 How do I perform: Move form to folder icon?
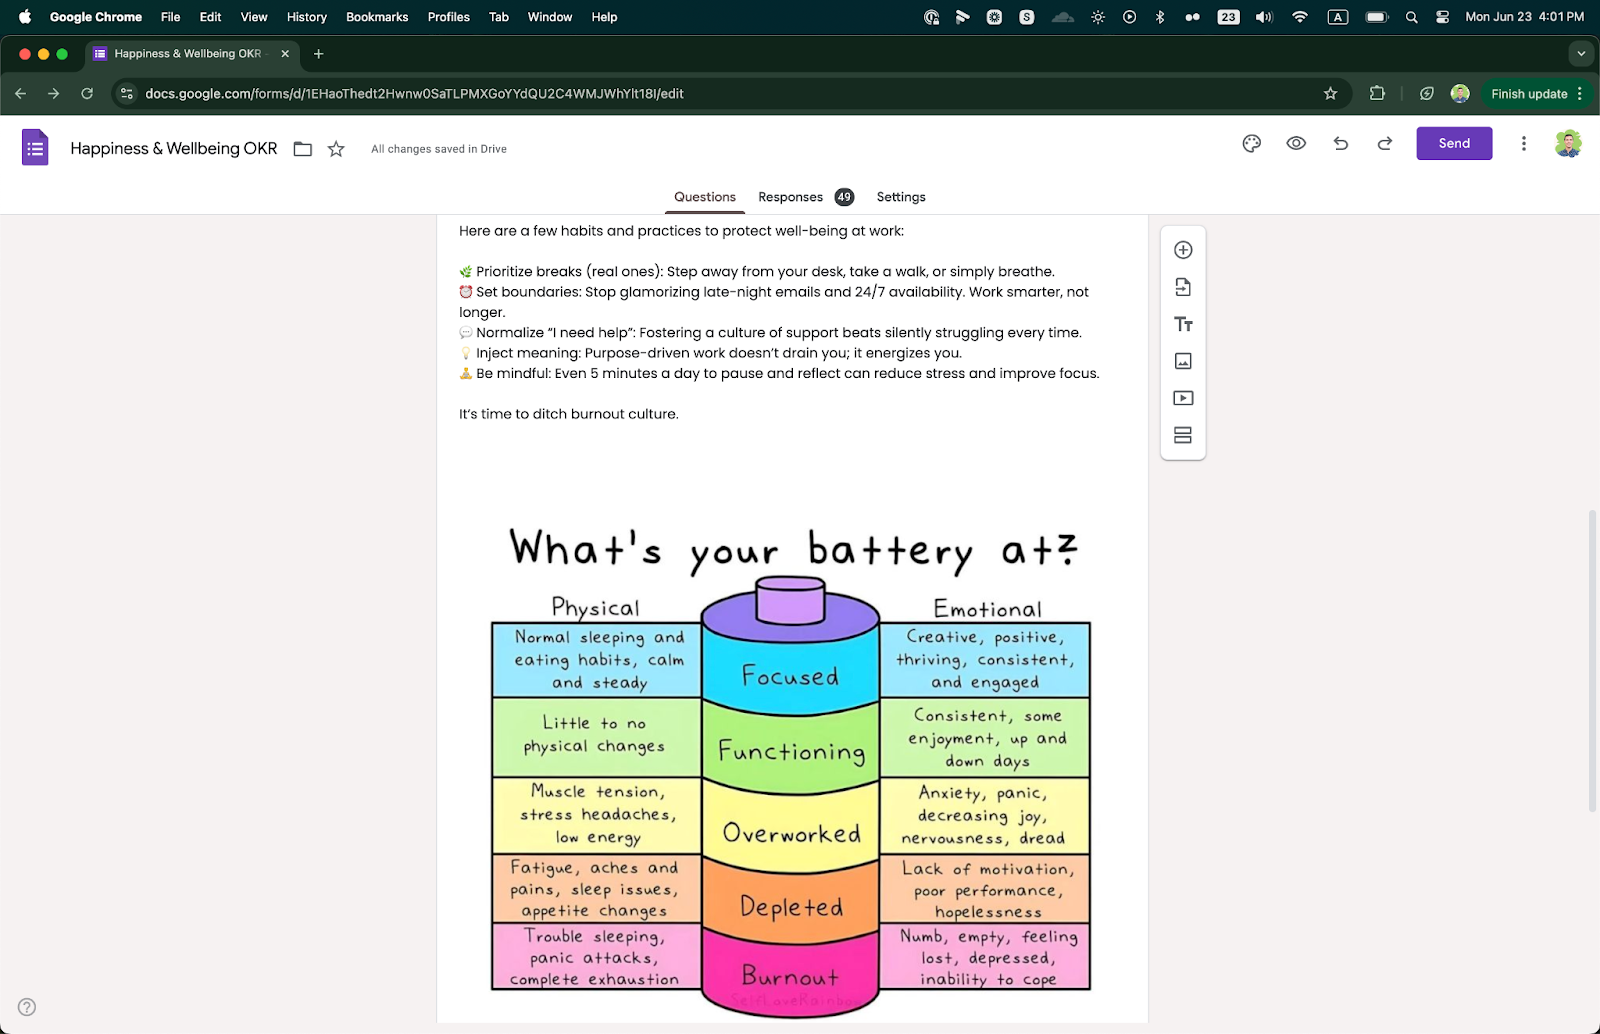coord(302,149)
